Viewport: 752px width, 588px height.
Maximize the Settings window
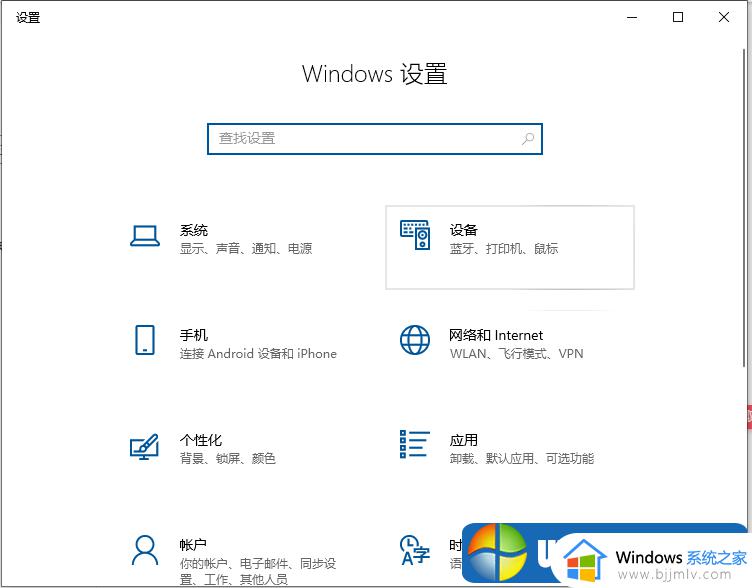(678, 18)
